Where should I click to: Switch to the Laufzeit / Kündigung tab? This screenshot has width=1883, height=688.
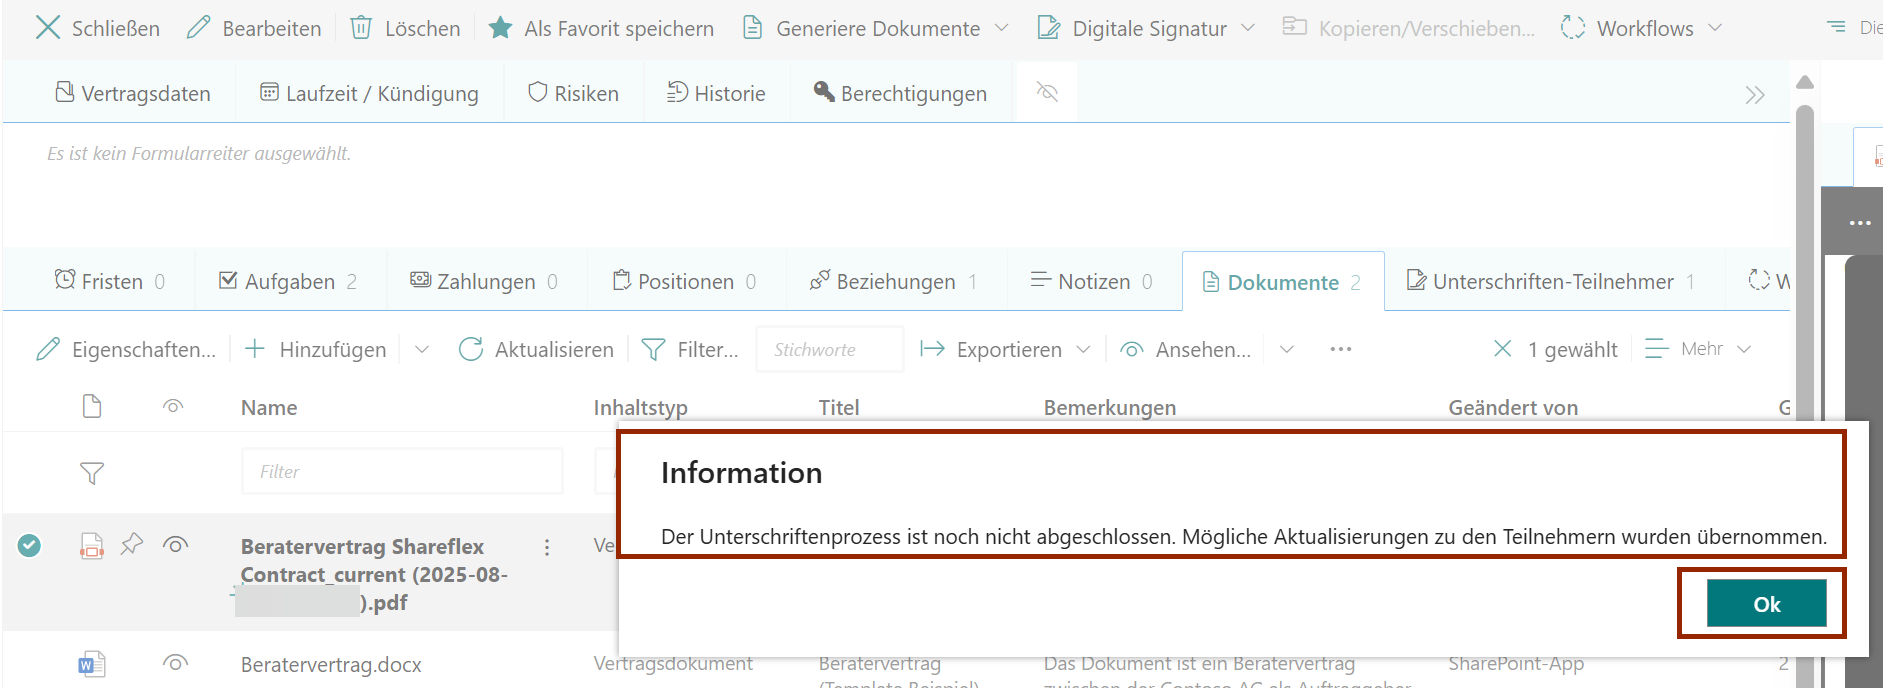pyautogui.click(x=369, y=93)
